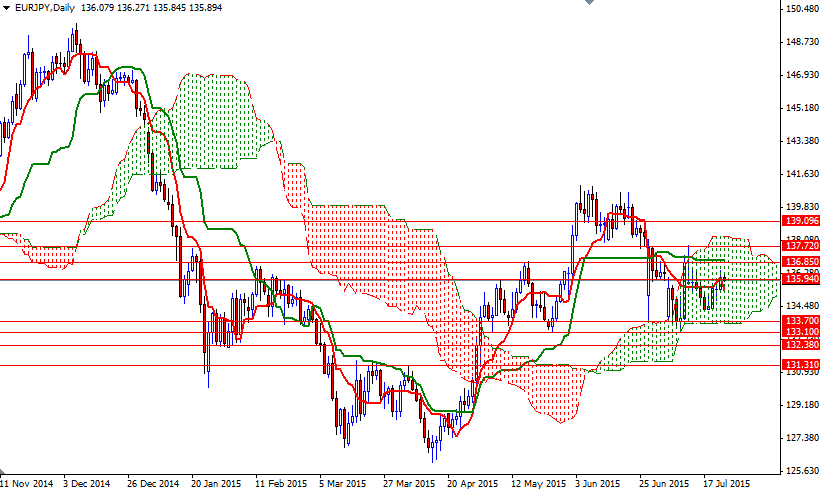Click the 129.180 price scale value

(x=802, y=405)
